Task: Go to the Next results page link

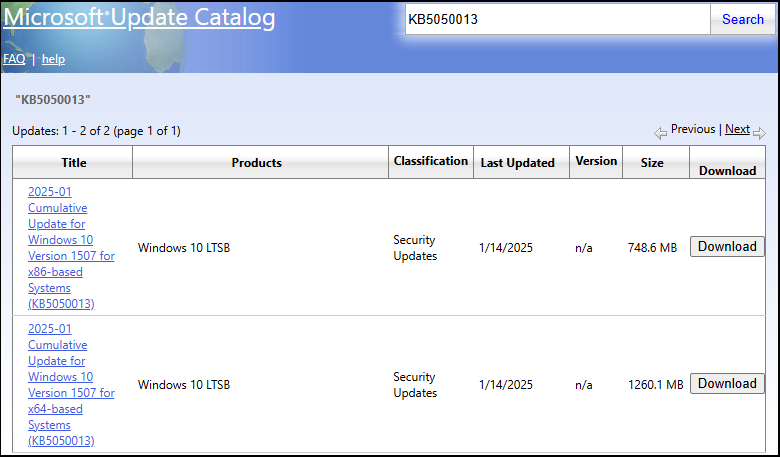Action: tap(737, 129)
